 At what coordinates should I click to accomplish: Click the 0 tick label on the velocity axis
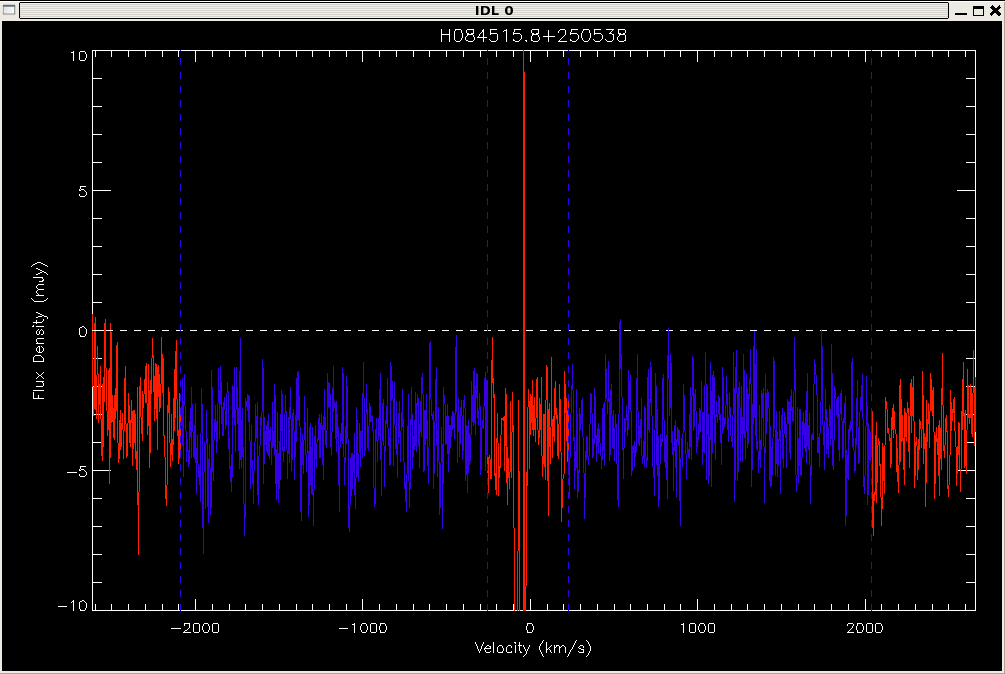click(x=529, y=628)
